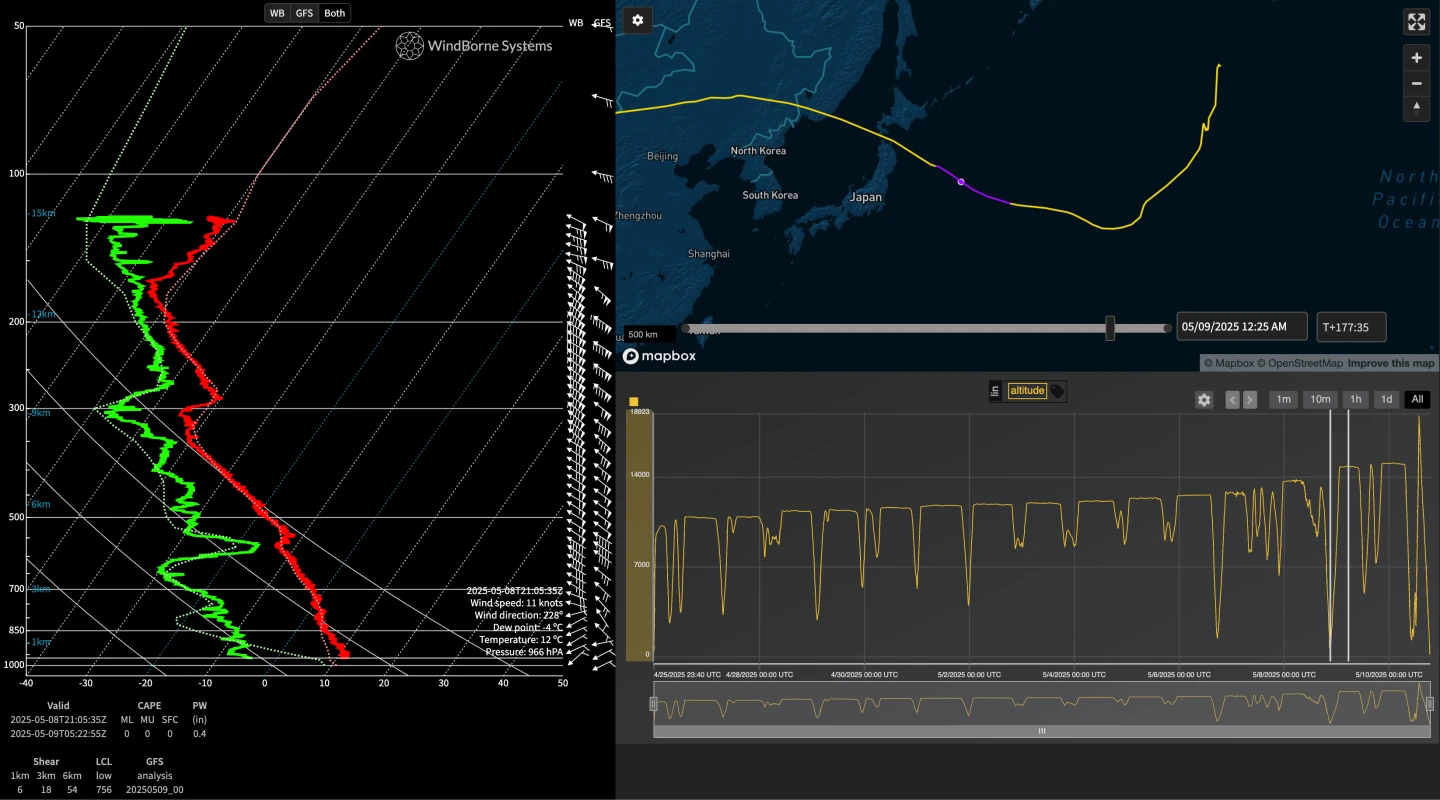Zoom in on the map
This screenshot has height=800, width=1440.
1417,58
